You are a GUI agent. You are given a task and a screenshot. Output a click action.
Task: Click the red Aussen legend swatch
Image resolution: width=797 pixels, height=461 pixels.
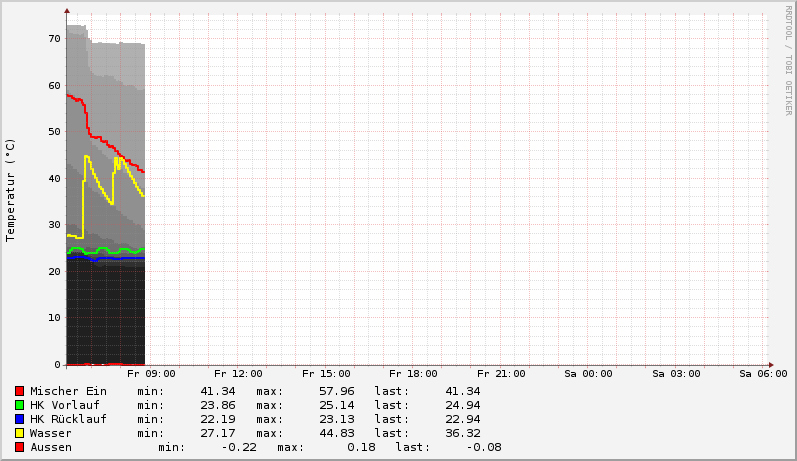[19, 447]
